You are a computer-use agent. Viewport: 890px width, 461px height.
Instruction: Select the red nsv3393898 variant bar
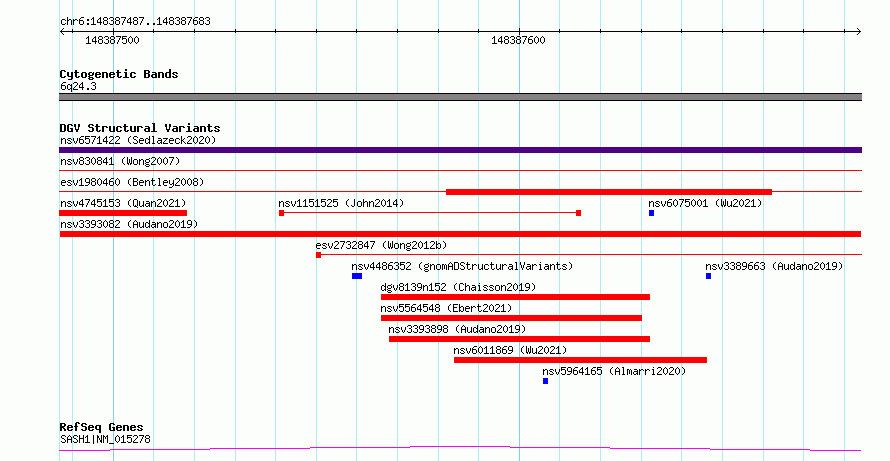[x=519, y=339]
